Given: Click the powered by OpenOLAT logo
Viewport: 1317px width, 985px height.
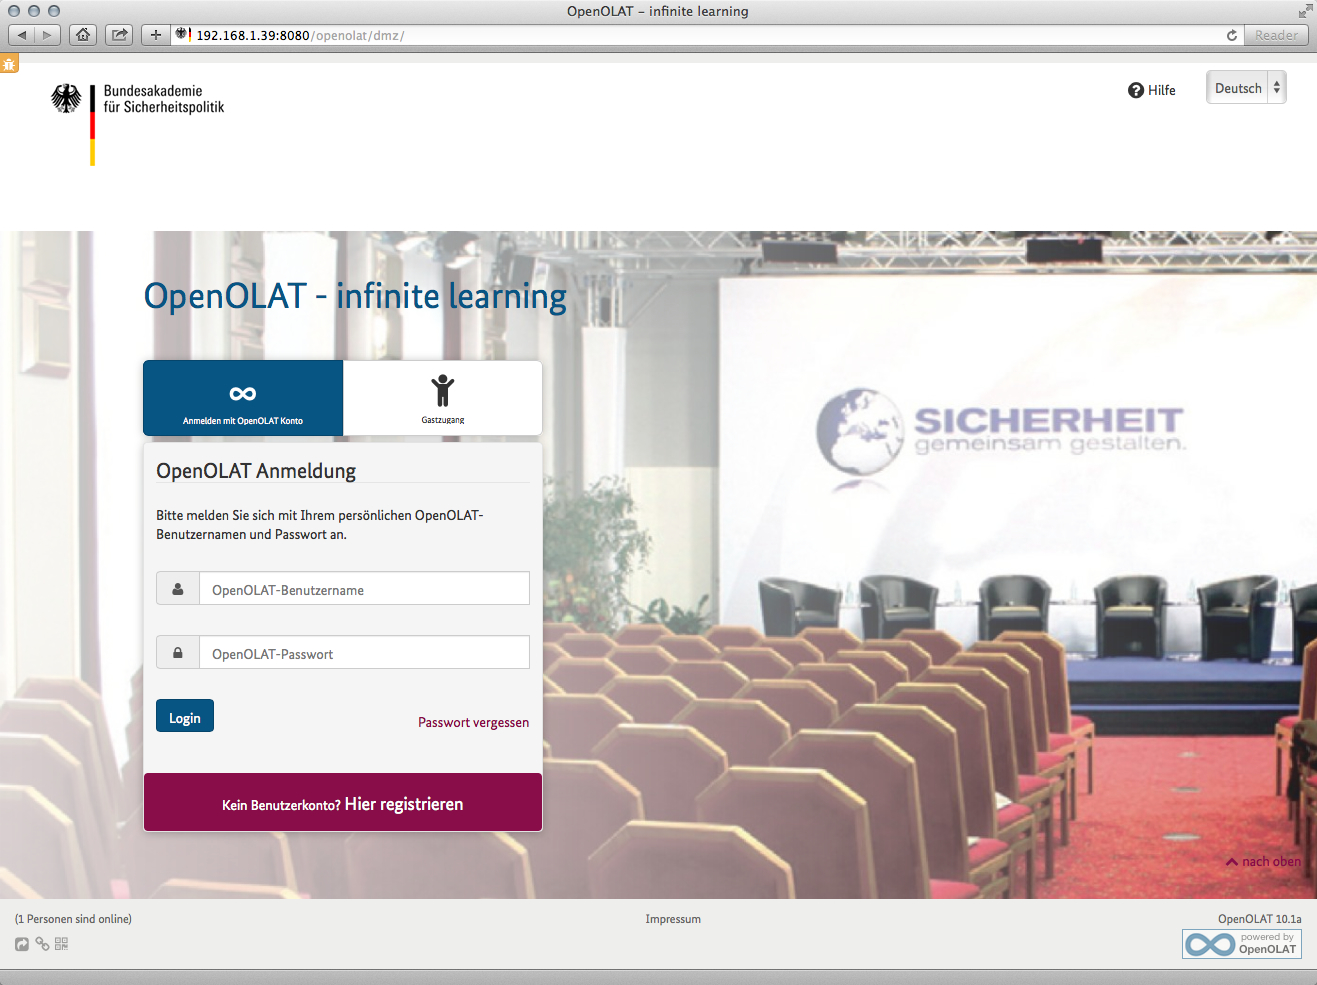Looking at the screenshot, I should tap(1242, 944).
